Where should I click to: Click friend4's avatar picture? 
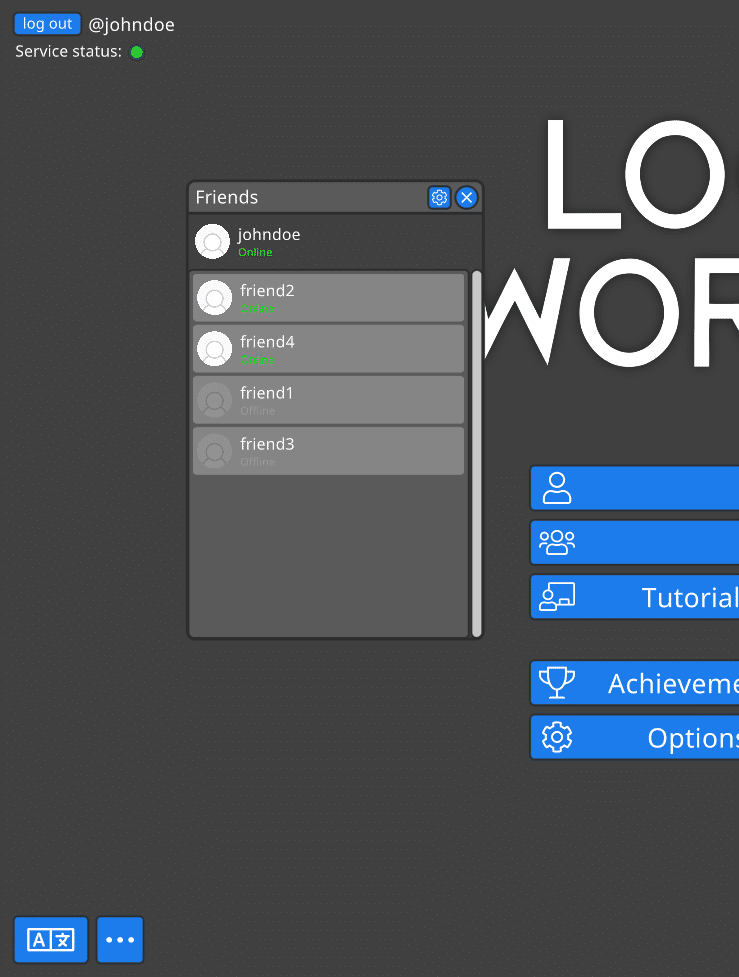pyautogui.click(x=215, y=349)
